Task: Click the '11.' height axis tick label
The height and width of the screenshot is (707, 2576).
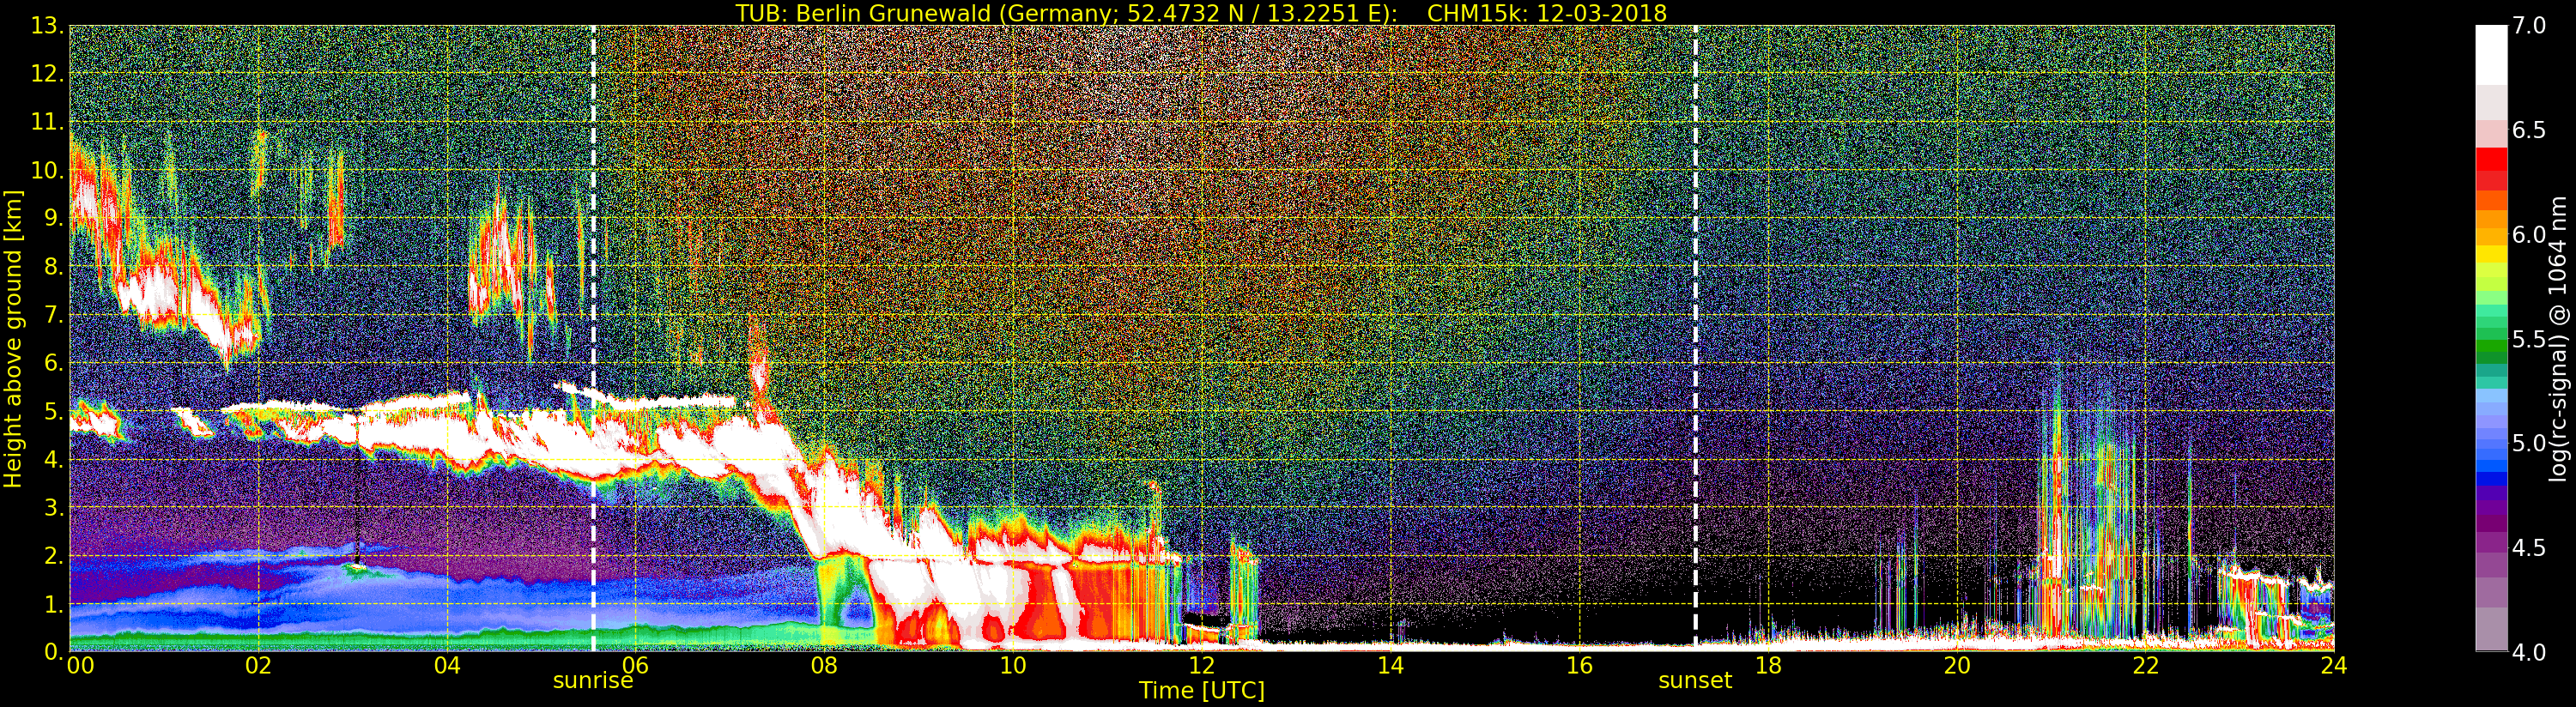Action: 47,122
